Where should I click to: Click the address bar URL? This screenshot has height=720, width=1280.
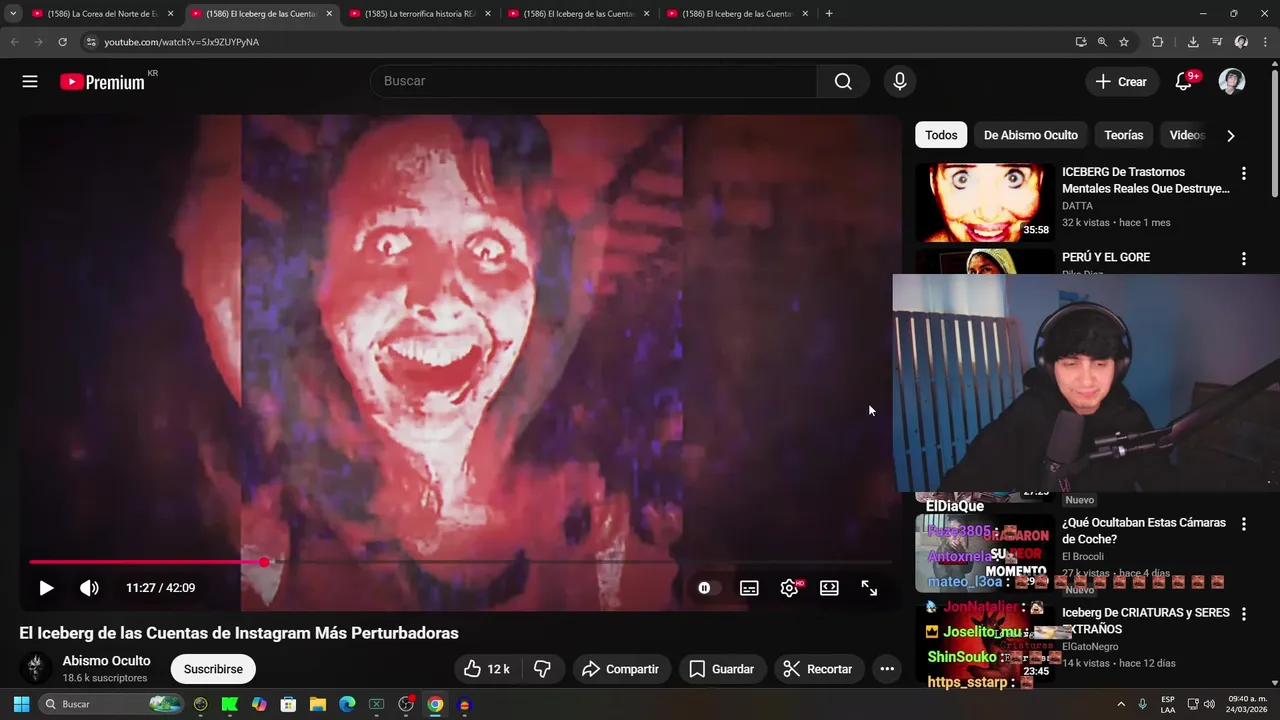(181, 42)
